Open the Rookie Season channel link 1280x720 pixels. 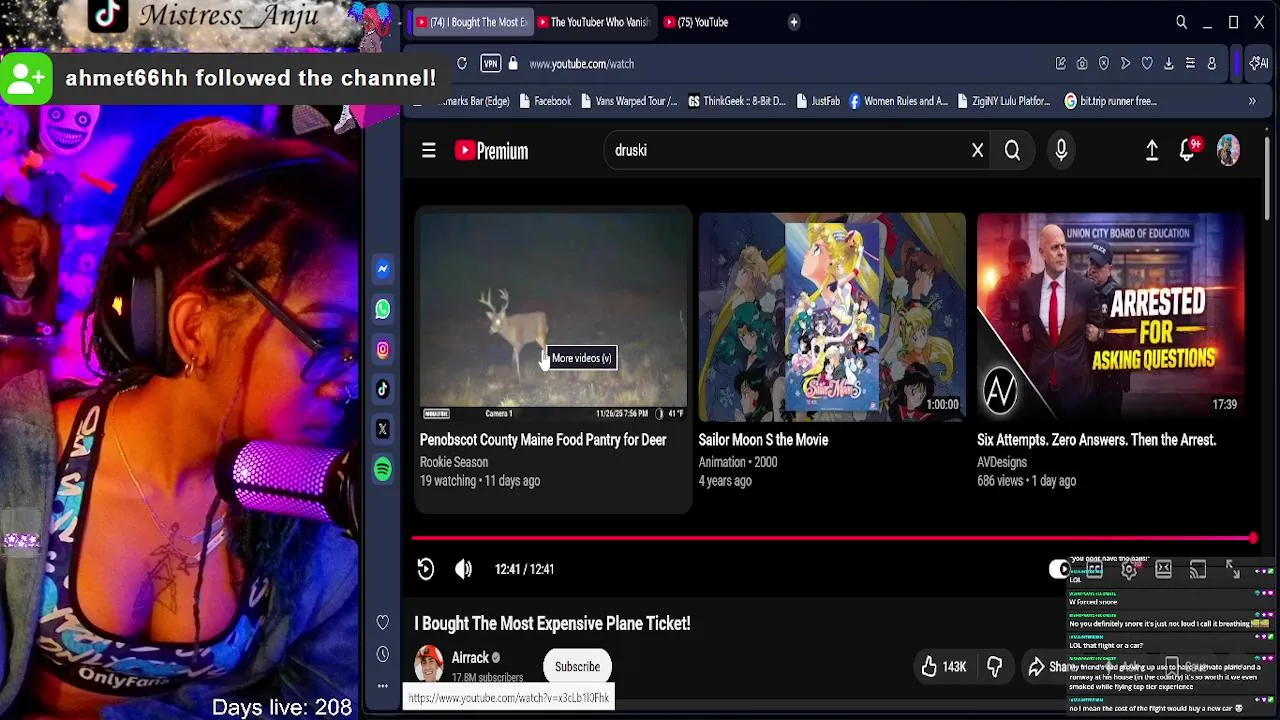(454, 462)
